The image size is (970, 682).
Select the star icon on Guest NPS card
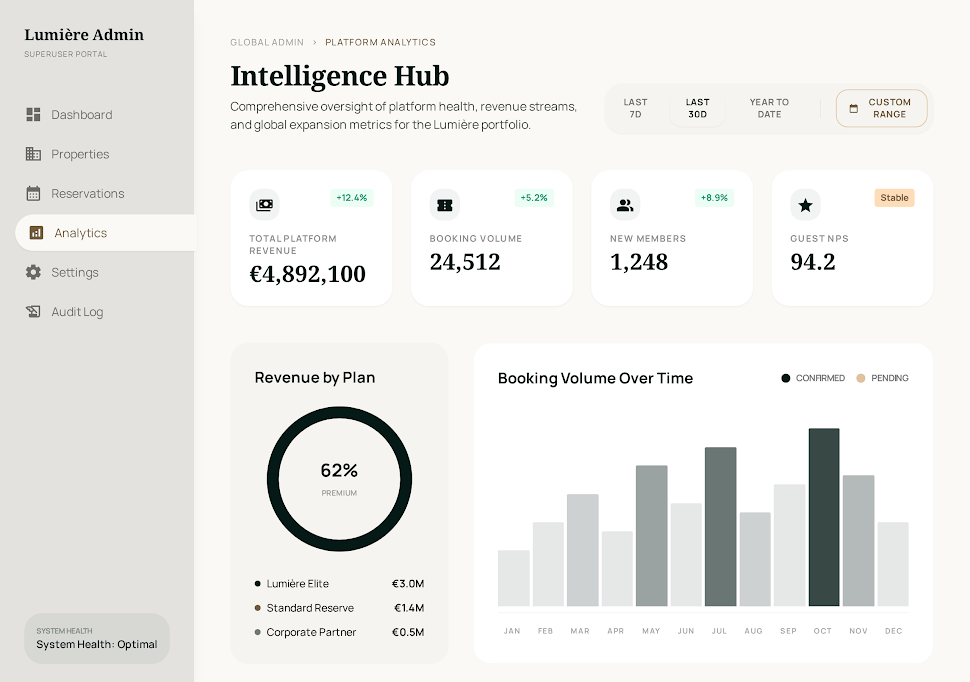tap(805, 204)
